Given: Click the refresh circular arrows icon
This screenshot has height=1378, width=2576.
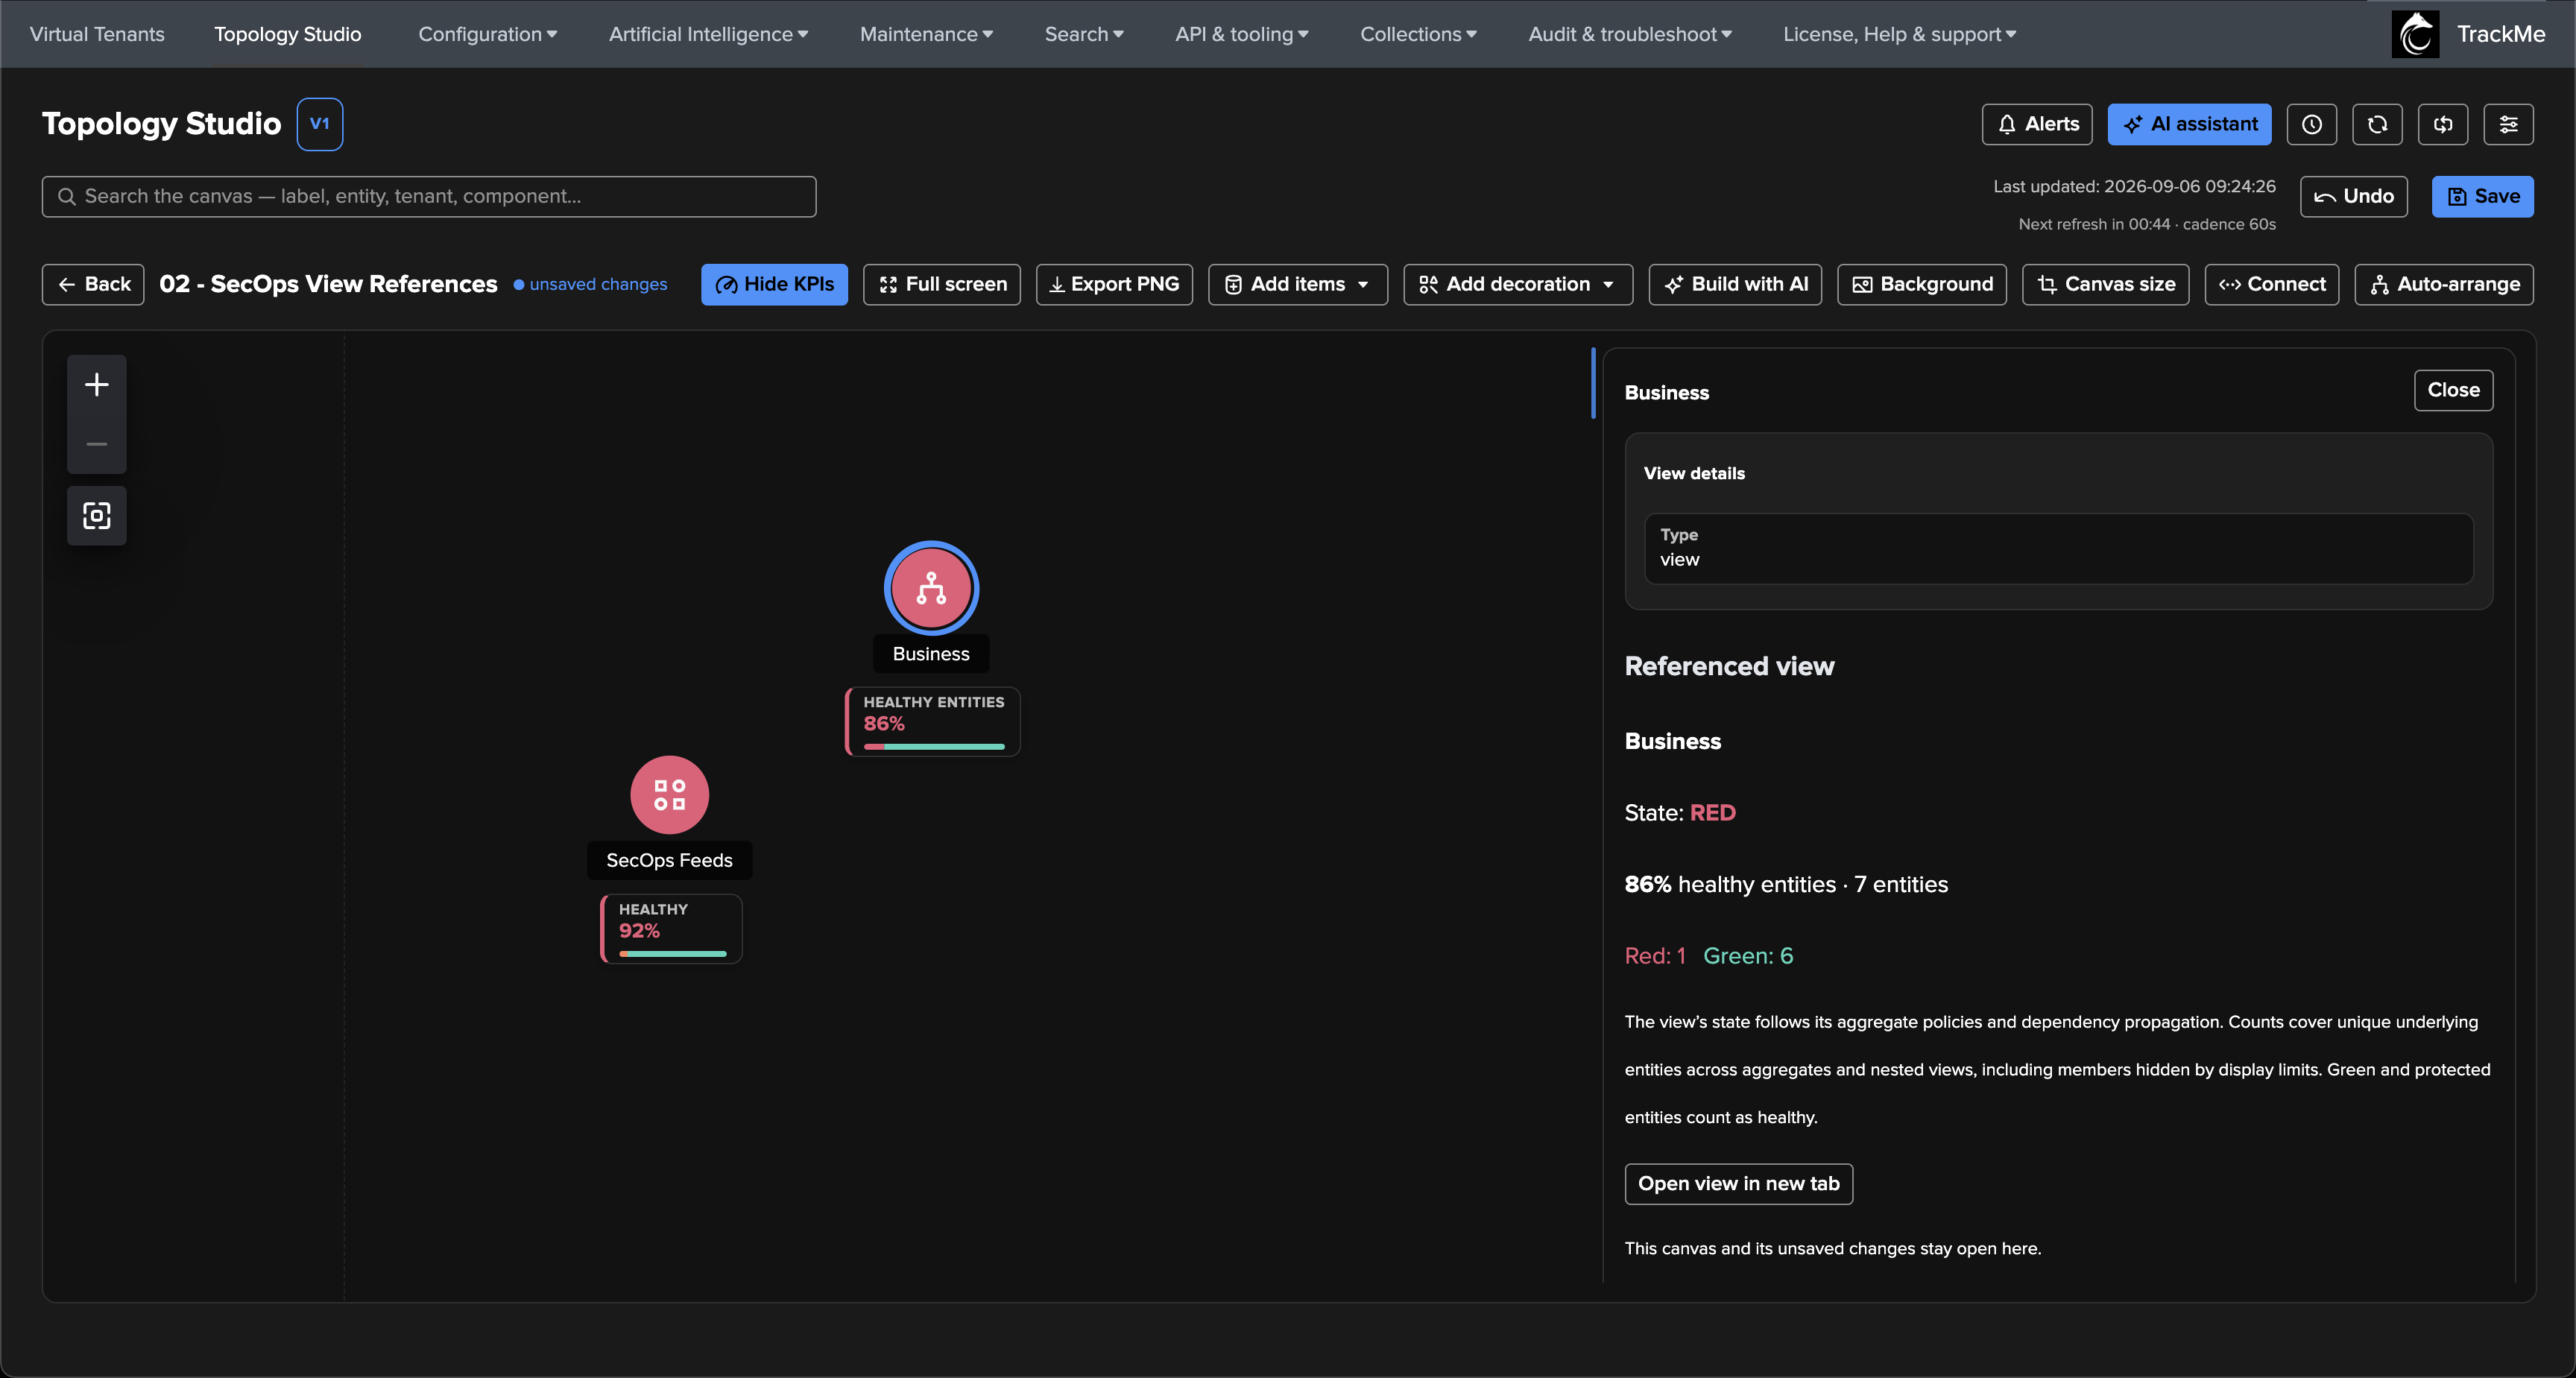Looking at the screenshot, I should point(2377,124).
